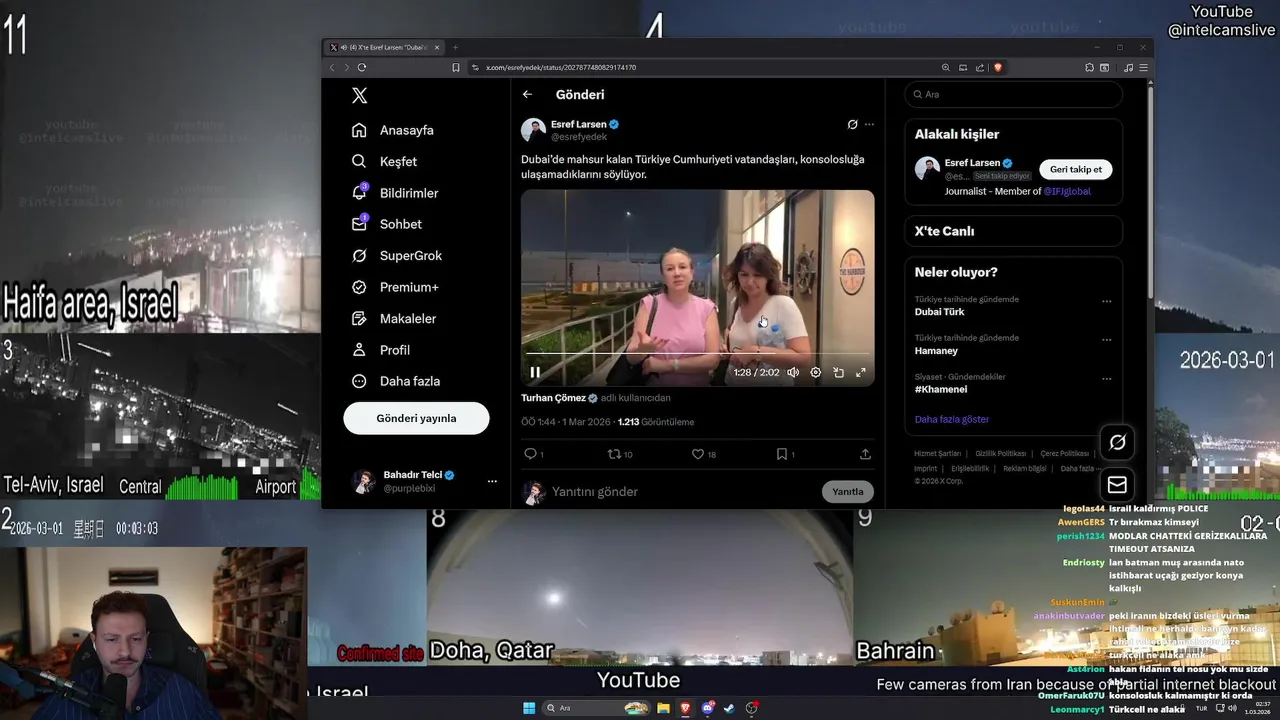Click browser bookmark icon

point(456,67)
